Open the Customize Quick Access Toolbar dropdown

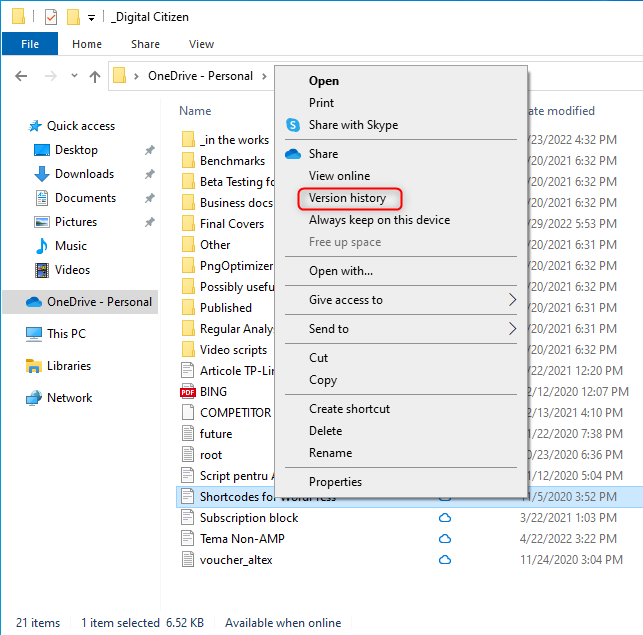point(91,18)
